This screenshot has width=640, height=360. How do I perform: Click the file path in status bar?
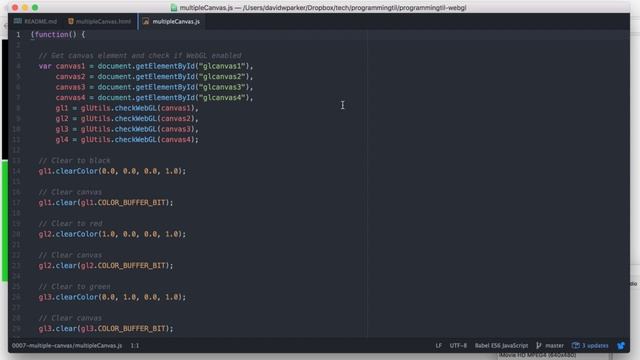click(x=67, y=345)
